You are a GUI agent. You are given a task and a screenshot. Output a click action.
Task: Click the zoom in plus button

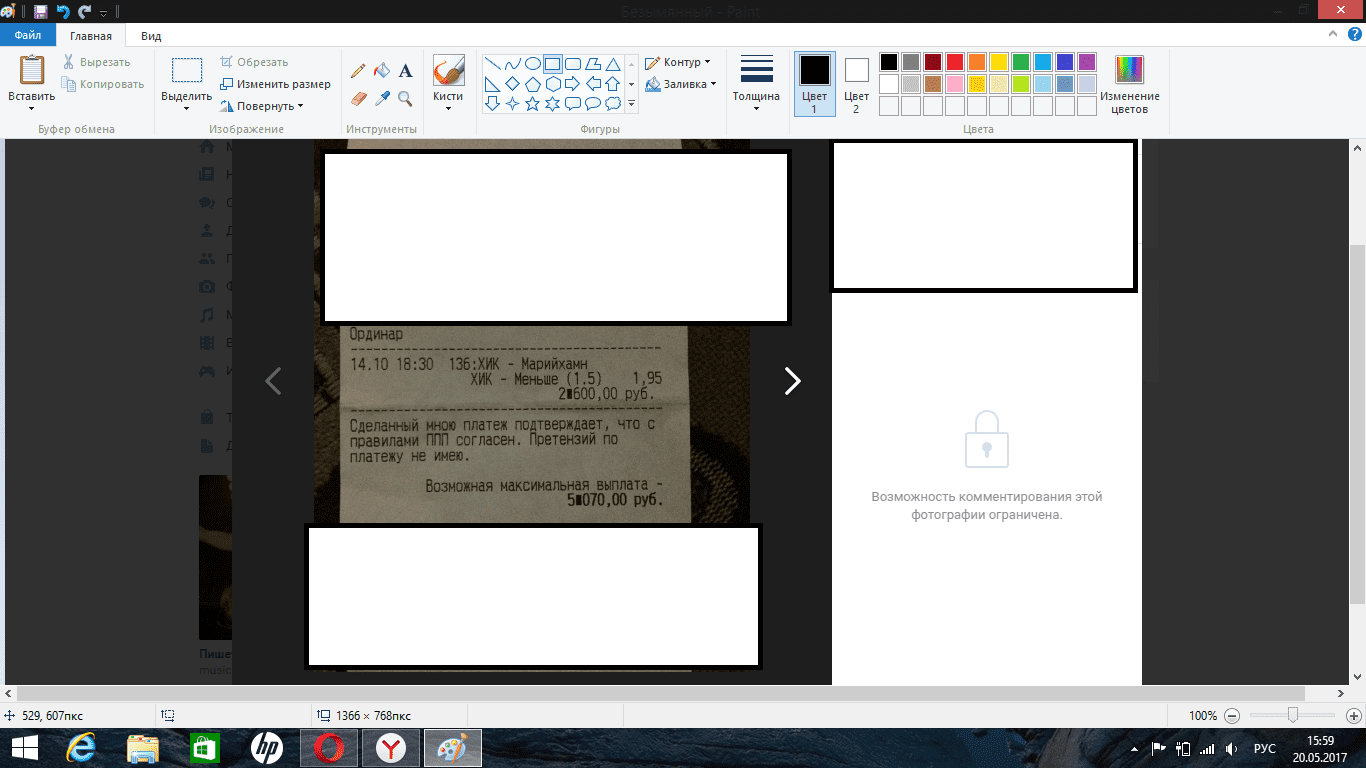pos(1353,716)
